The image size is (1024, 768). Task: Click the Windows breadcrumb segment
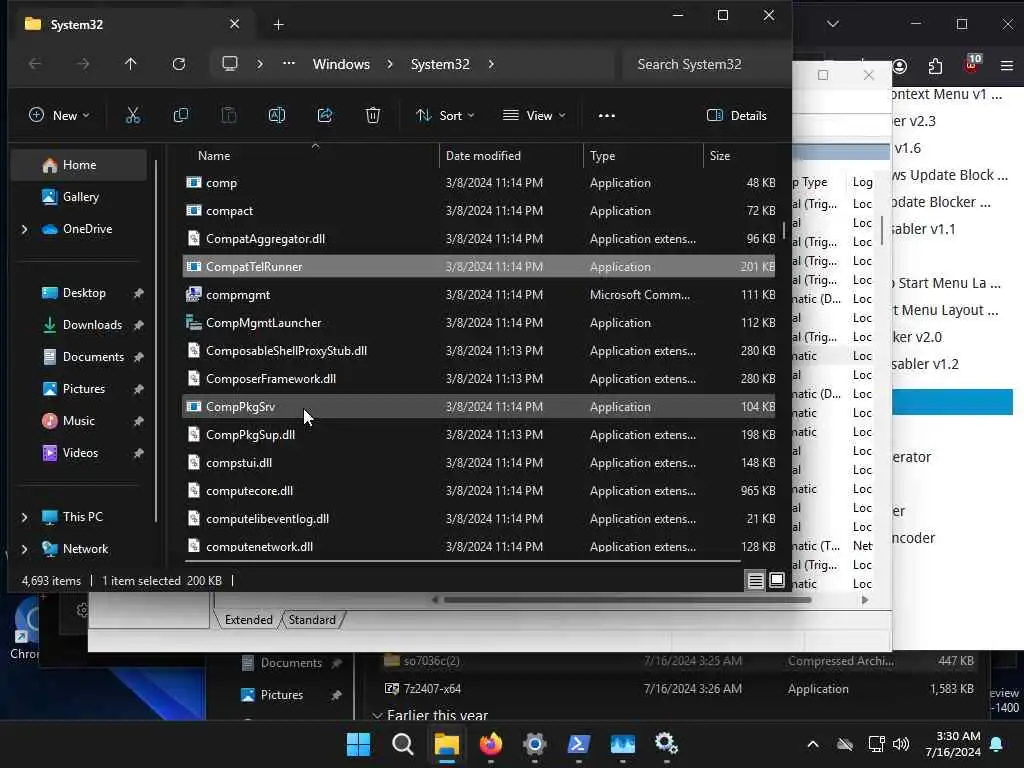click(341, 64)
